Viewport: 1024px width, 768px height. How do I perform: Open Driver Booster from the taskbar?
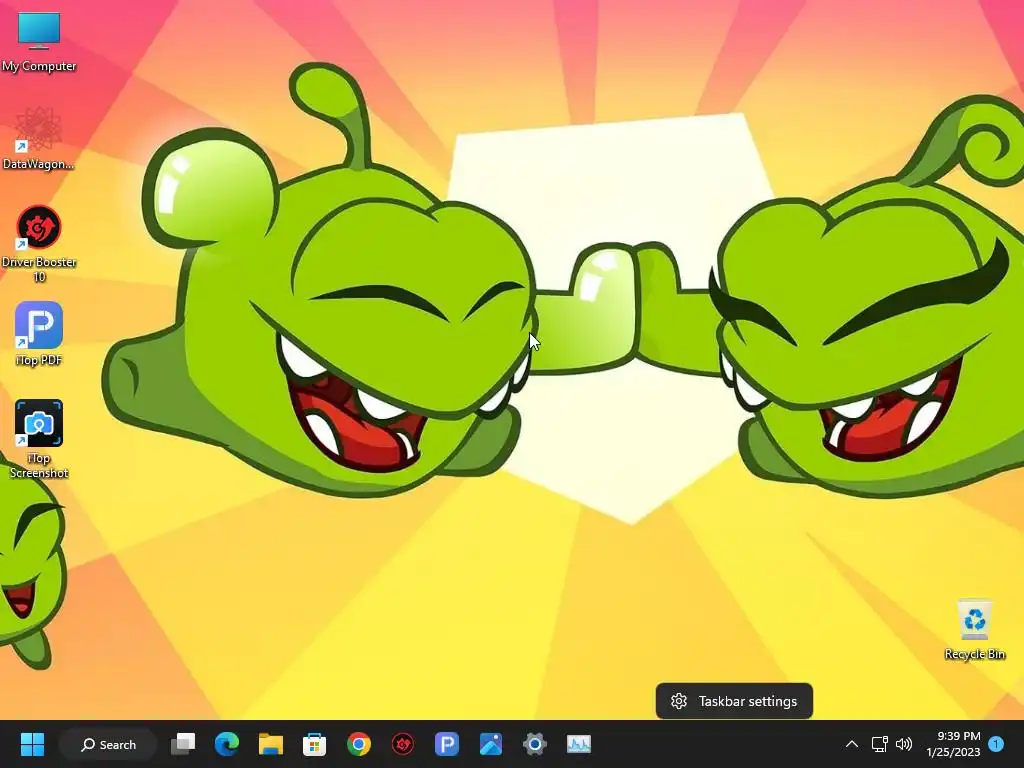click(403, 744)
